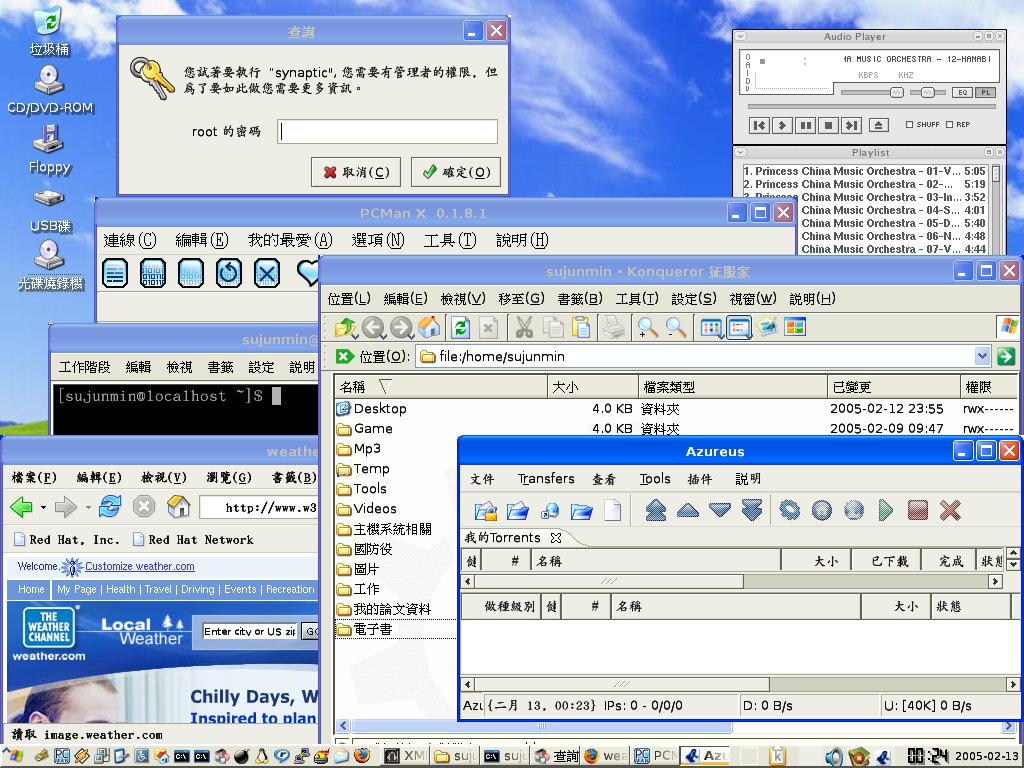Click Konqueror's forward arrow icon

tap(402, 327)
